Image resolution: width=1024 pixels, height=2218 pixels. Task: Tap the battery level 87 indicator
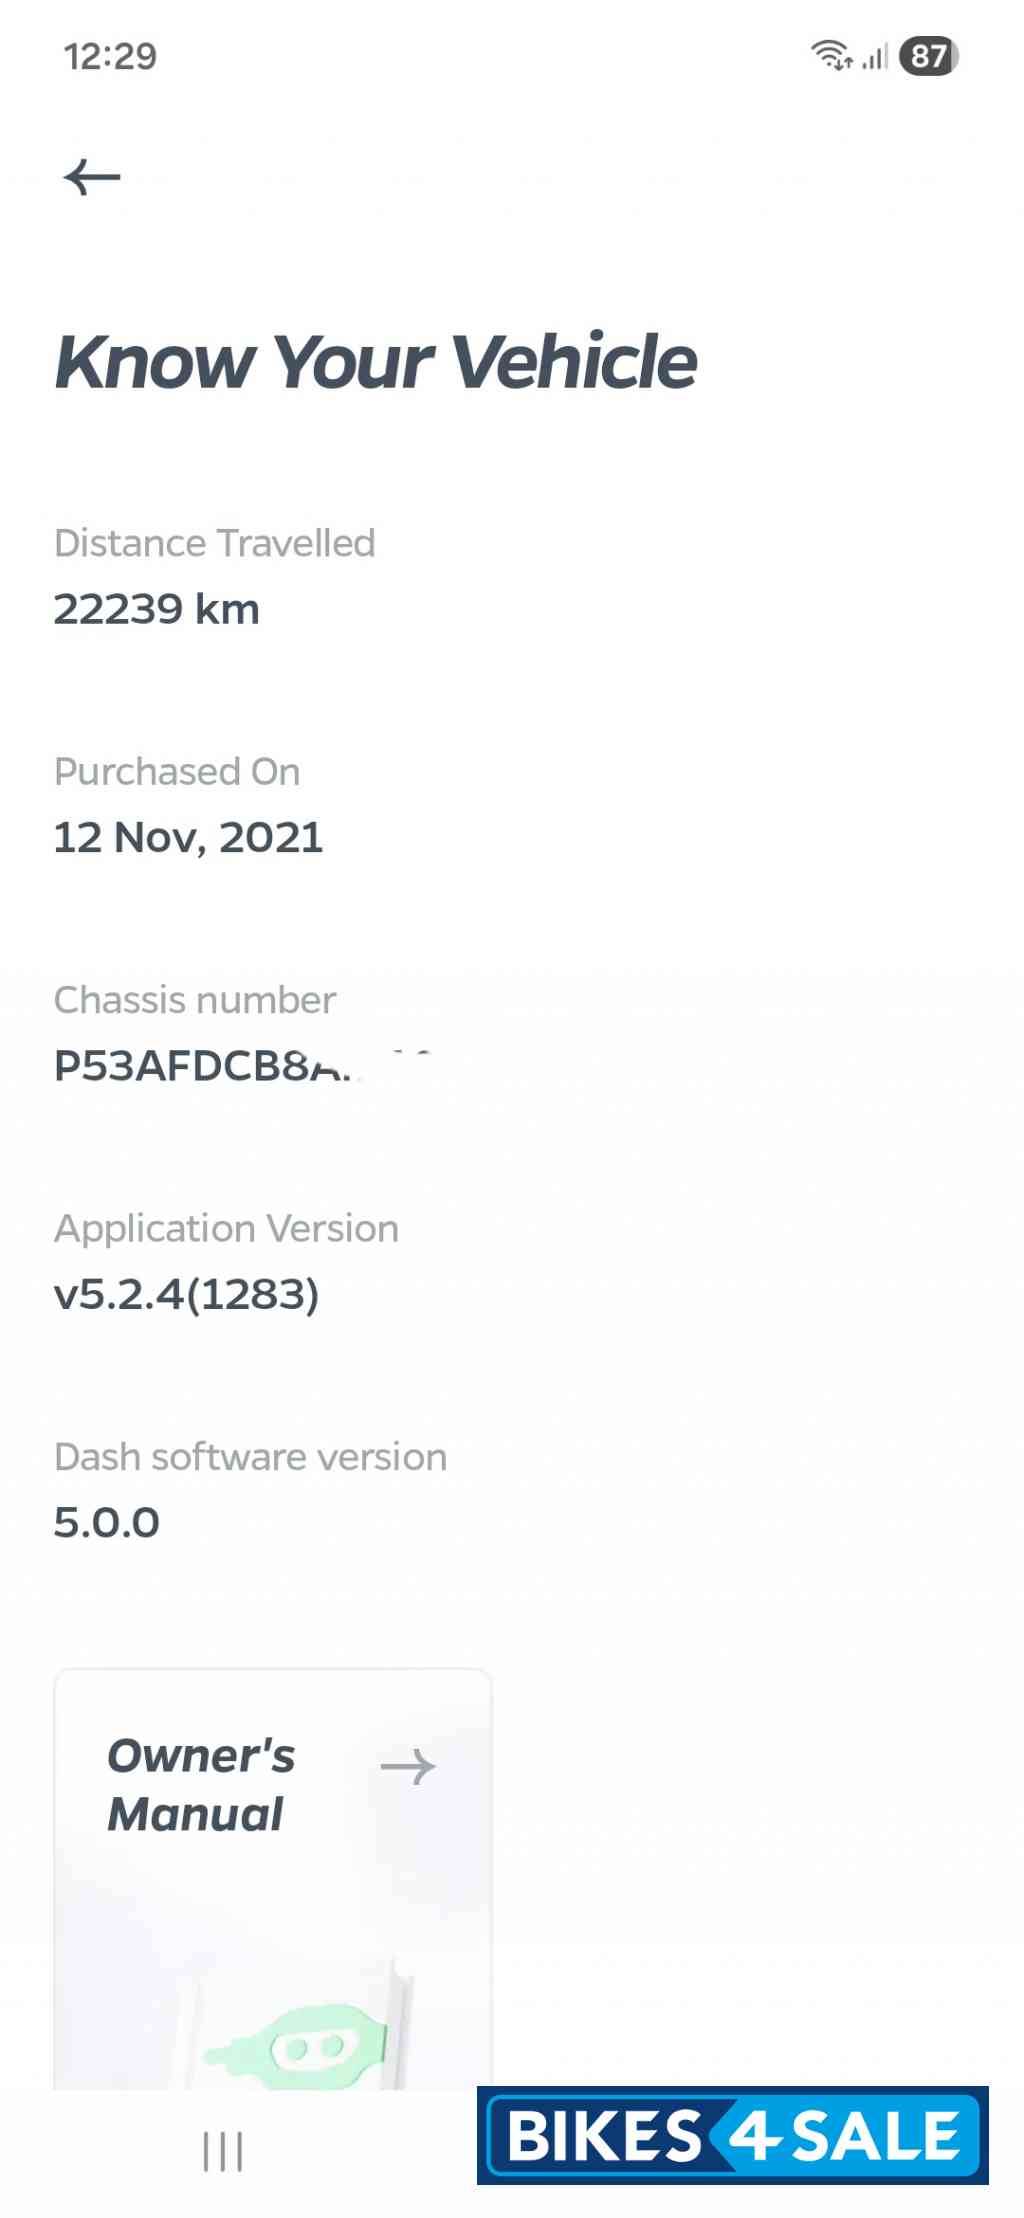928,56
